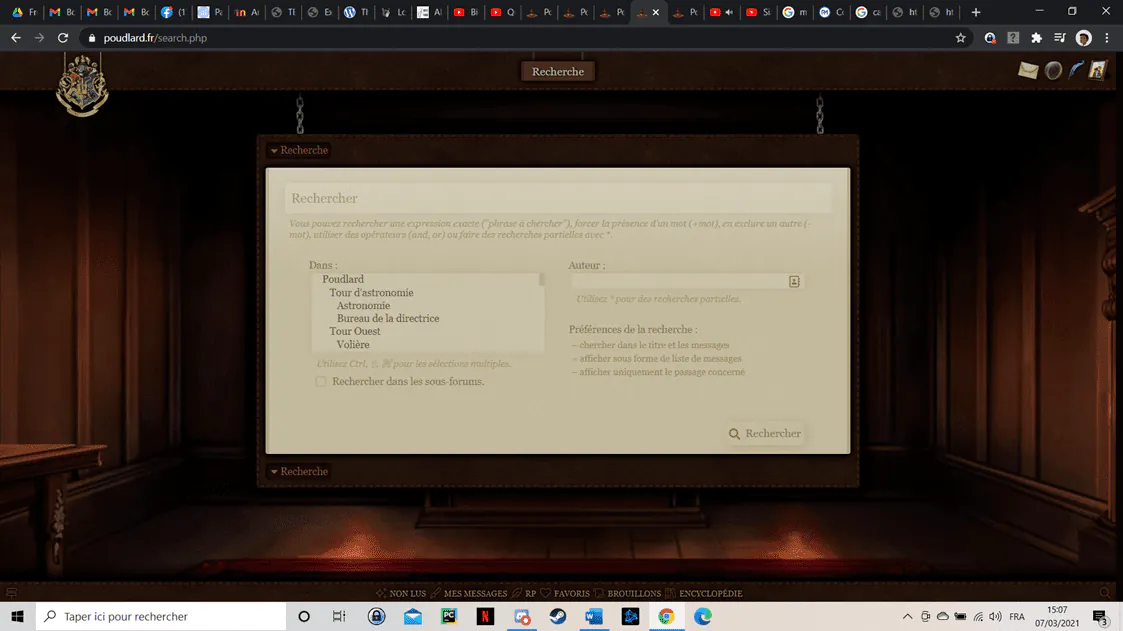1123x631 pixels.
Task: Go back to the previous page
Action: (16, 38)
